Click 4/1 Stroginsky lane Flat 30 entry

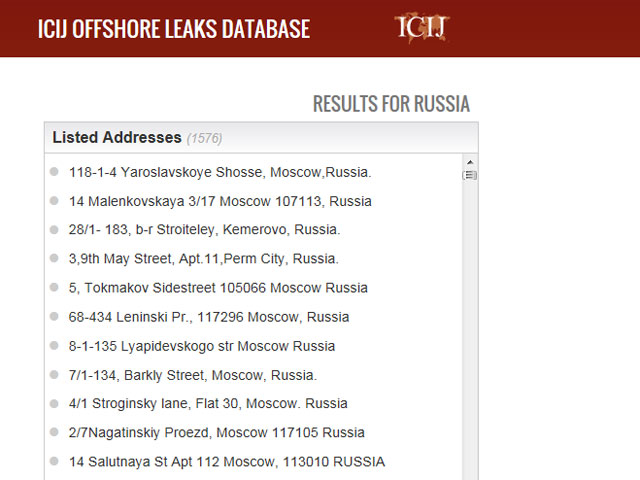click(208, 404)
